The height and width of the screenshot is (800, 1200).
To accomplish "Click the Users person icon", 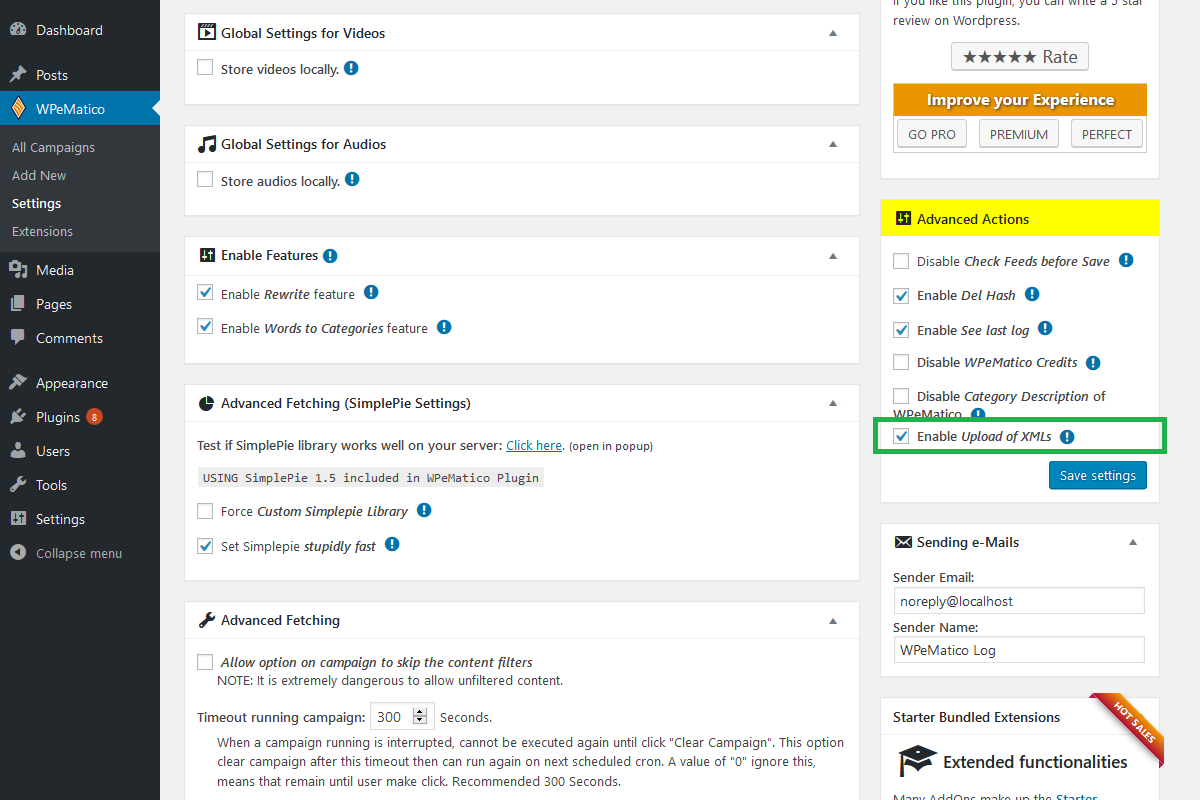I will [18, 451].
